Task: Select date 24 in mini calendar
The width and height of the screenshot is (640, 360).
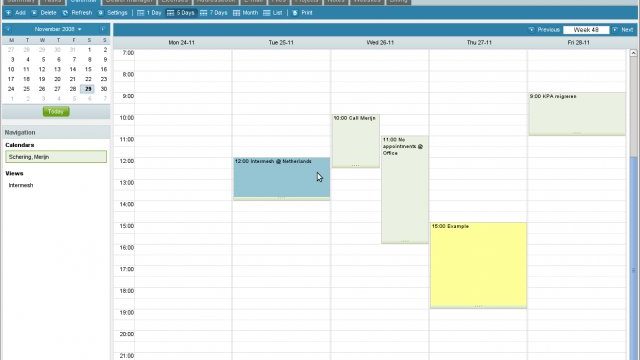Action: tap(11, 89)
